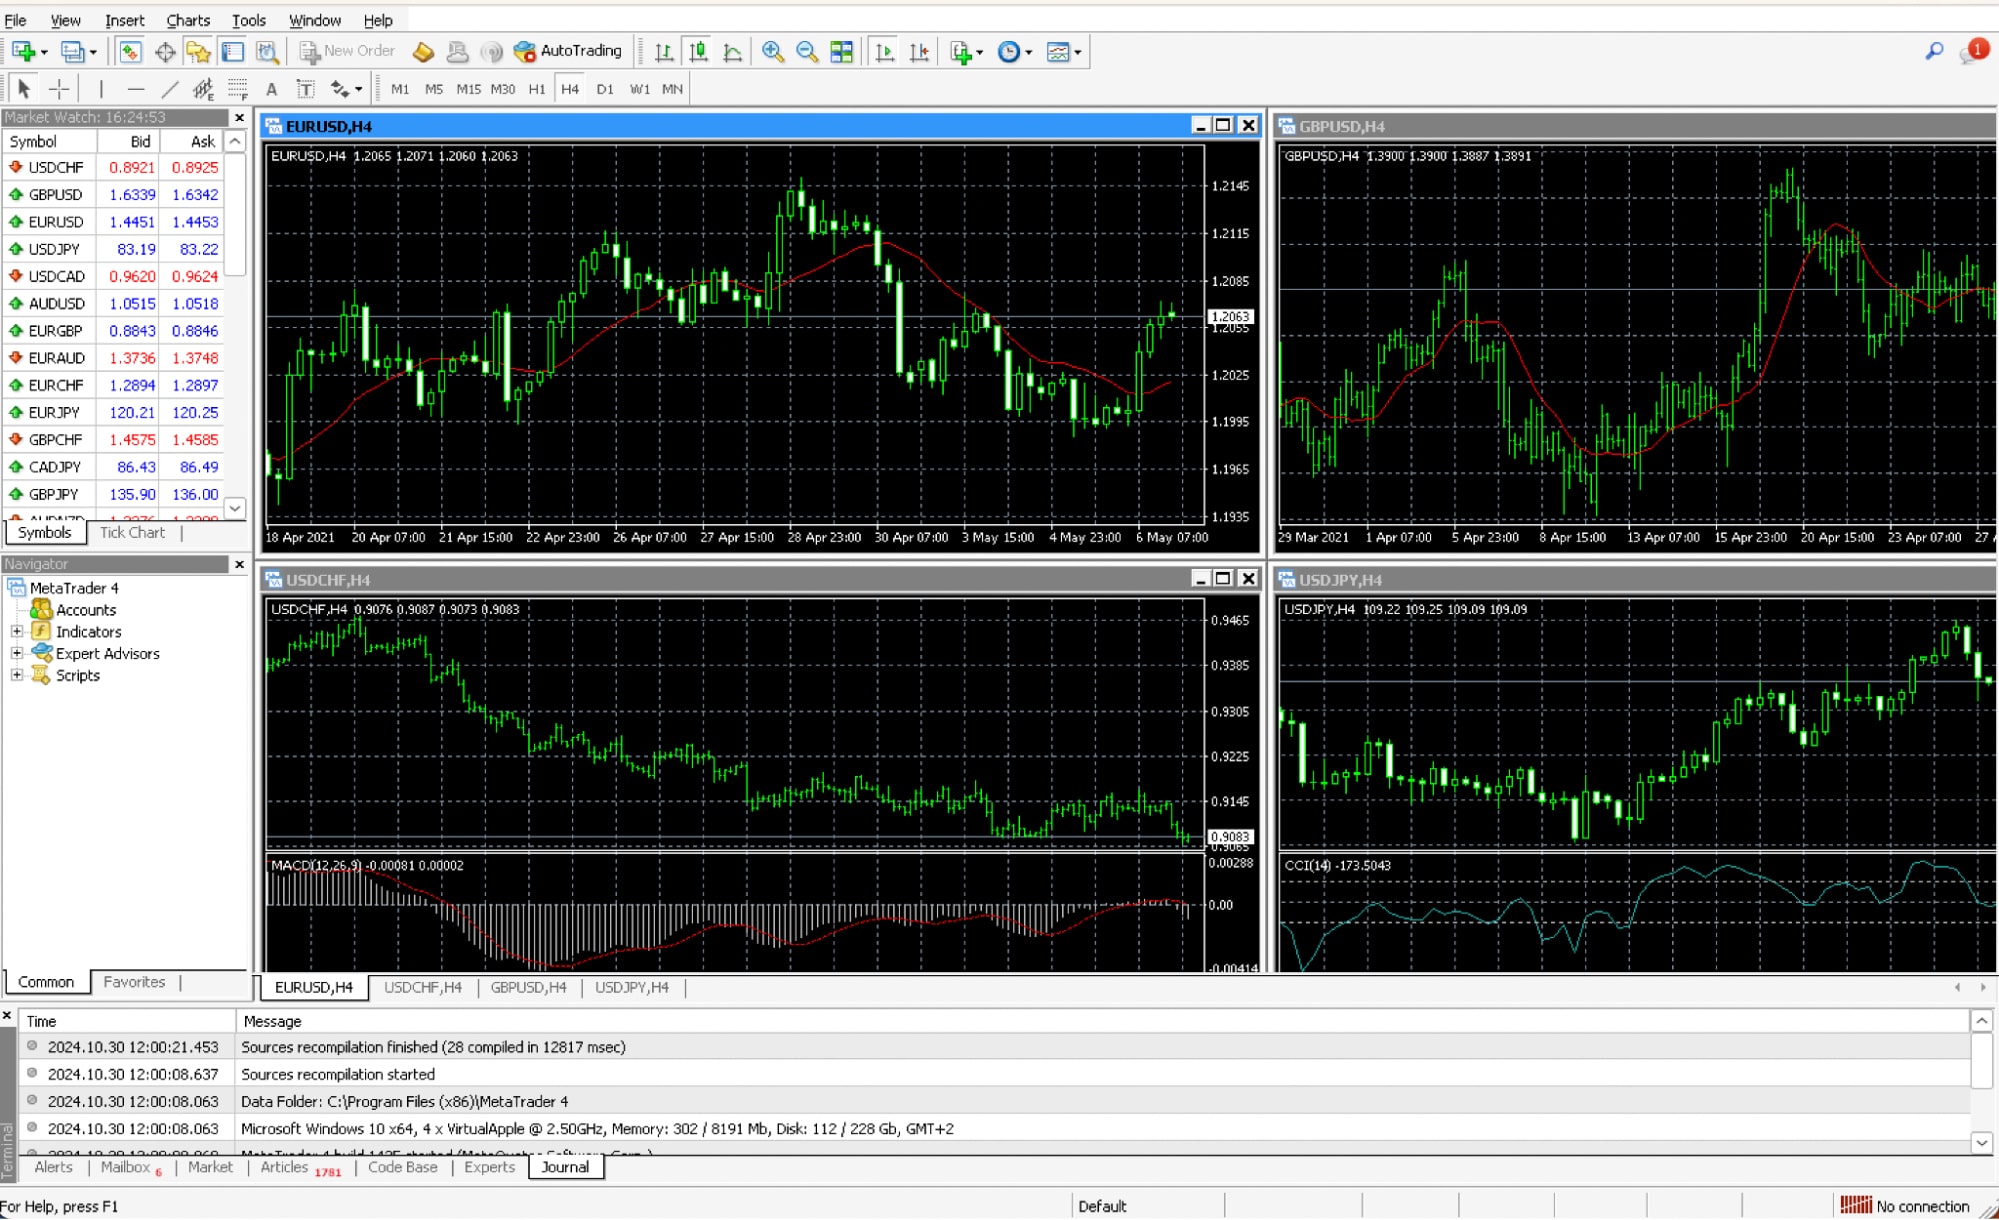Image resolution: width=1999 pixels, height=1220 pixels.
Task: Select the USDCHF,H4 chart tab
Action: click(423, 987)
